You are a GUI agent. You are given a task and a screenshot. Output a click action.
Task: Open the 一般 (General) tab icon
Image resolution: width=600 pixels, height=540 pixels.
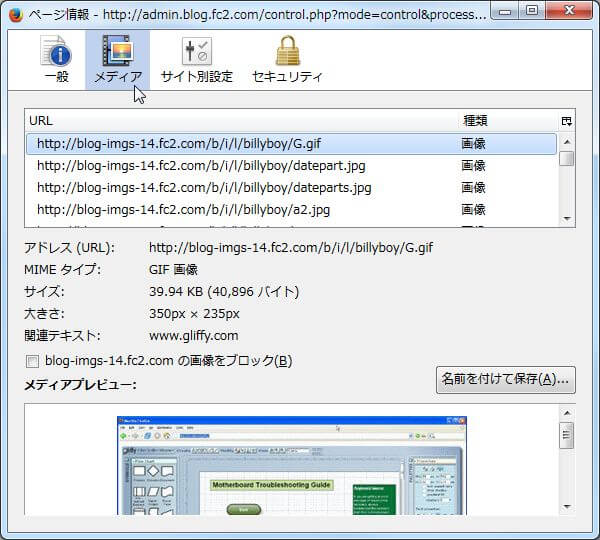pyautogui.click(x=56, y=60)
